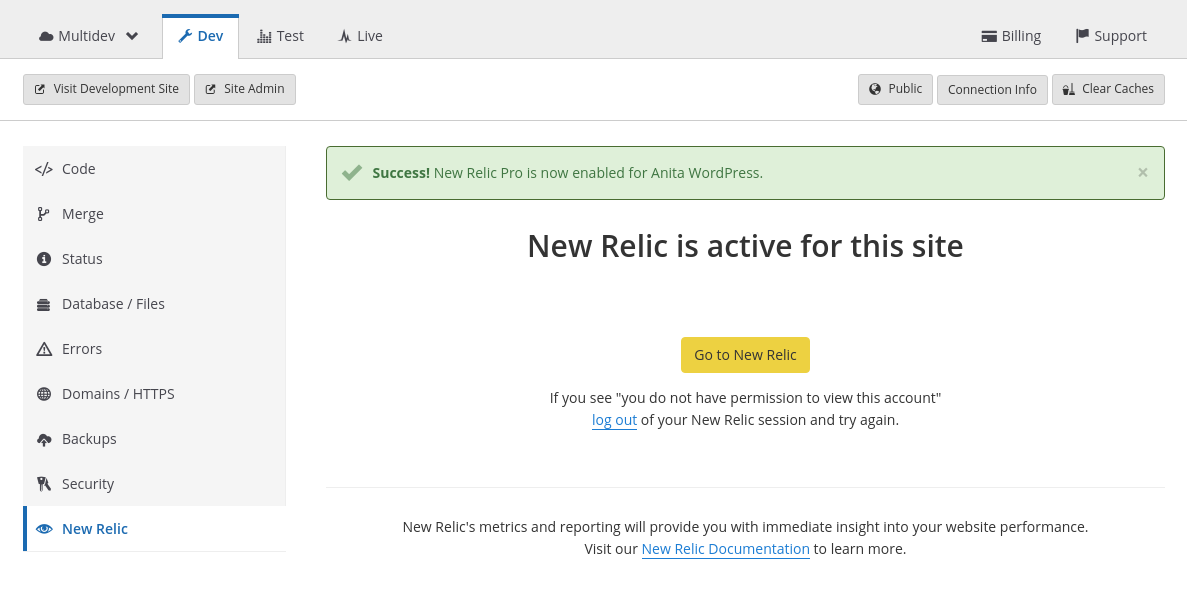The image size is (1187, 589).
Task: Open Errors via the warning triangle icon
Action: [x=43, y=348]
